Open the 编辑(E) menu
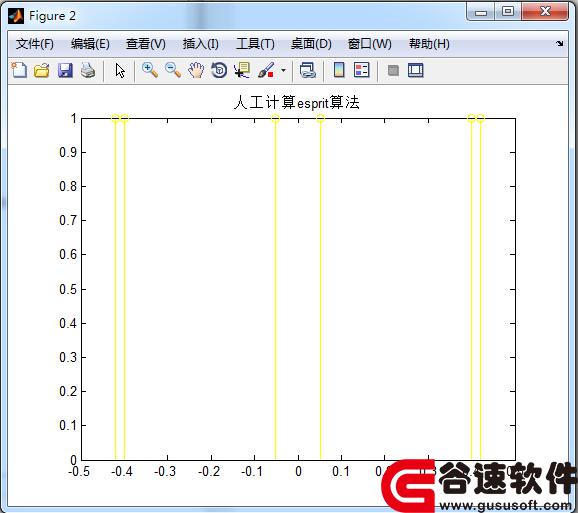The width and height of the screenshot is (578, 513). (90, 44)
